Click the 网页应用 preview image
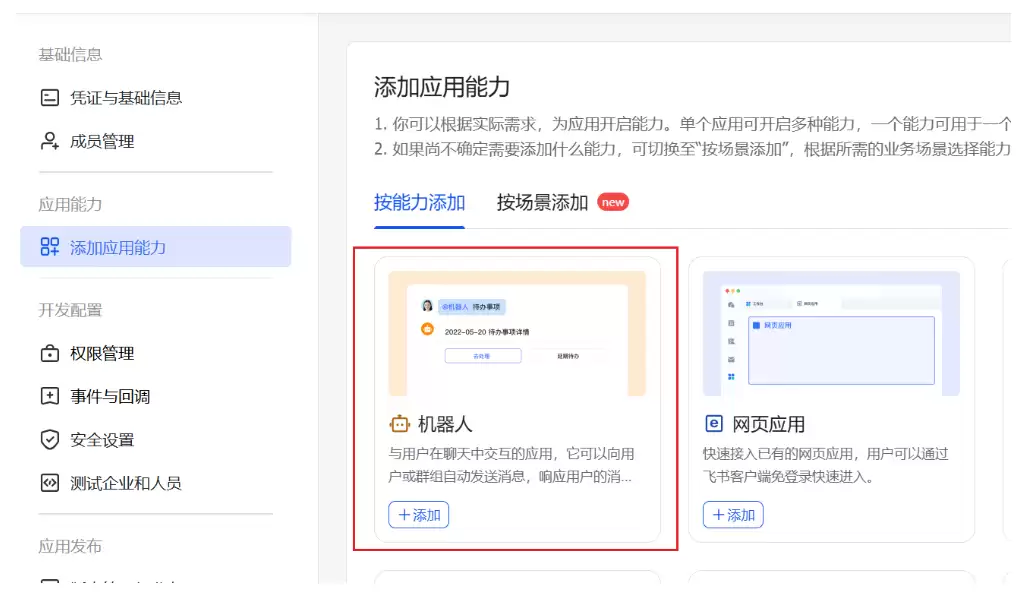1027x605 pixels. pos(832,330)
